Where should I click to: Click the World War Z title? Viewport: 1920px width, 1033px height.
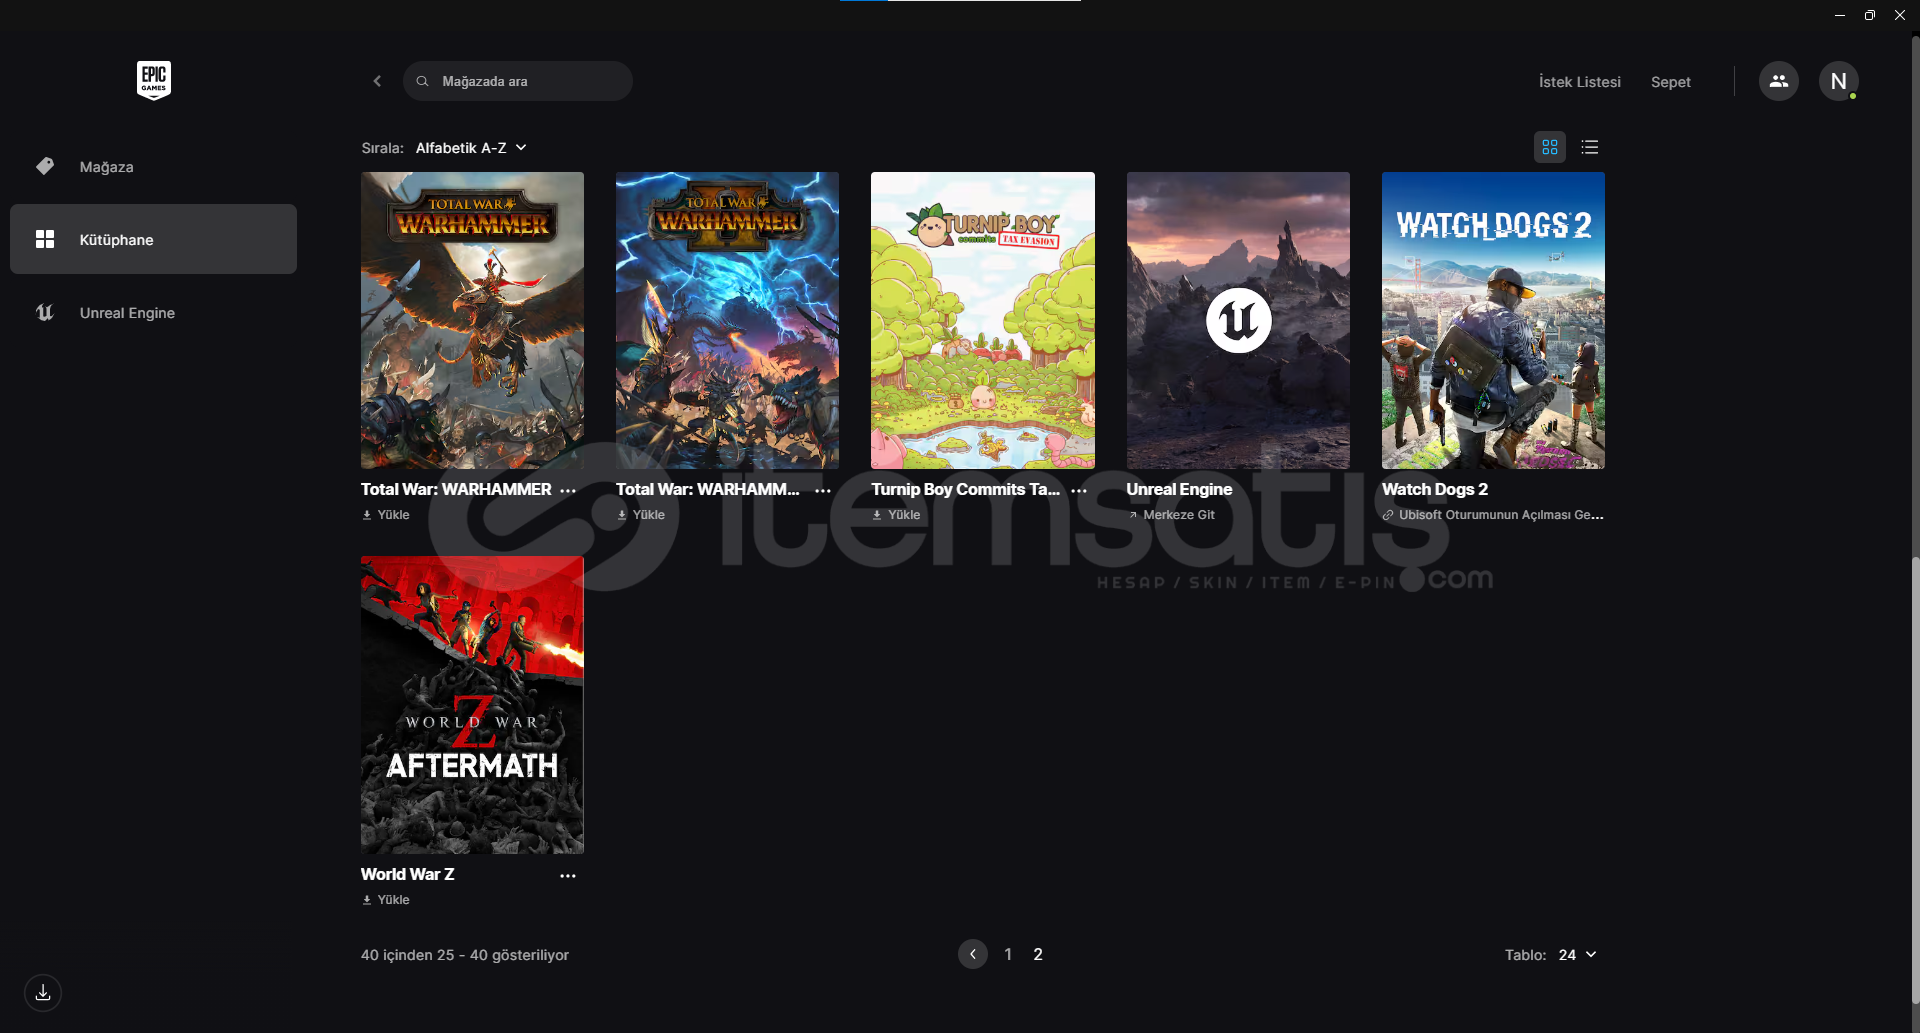pyautogui.click(x=408, y=874)
